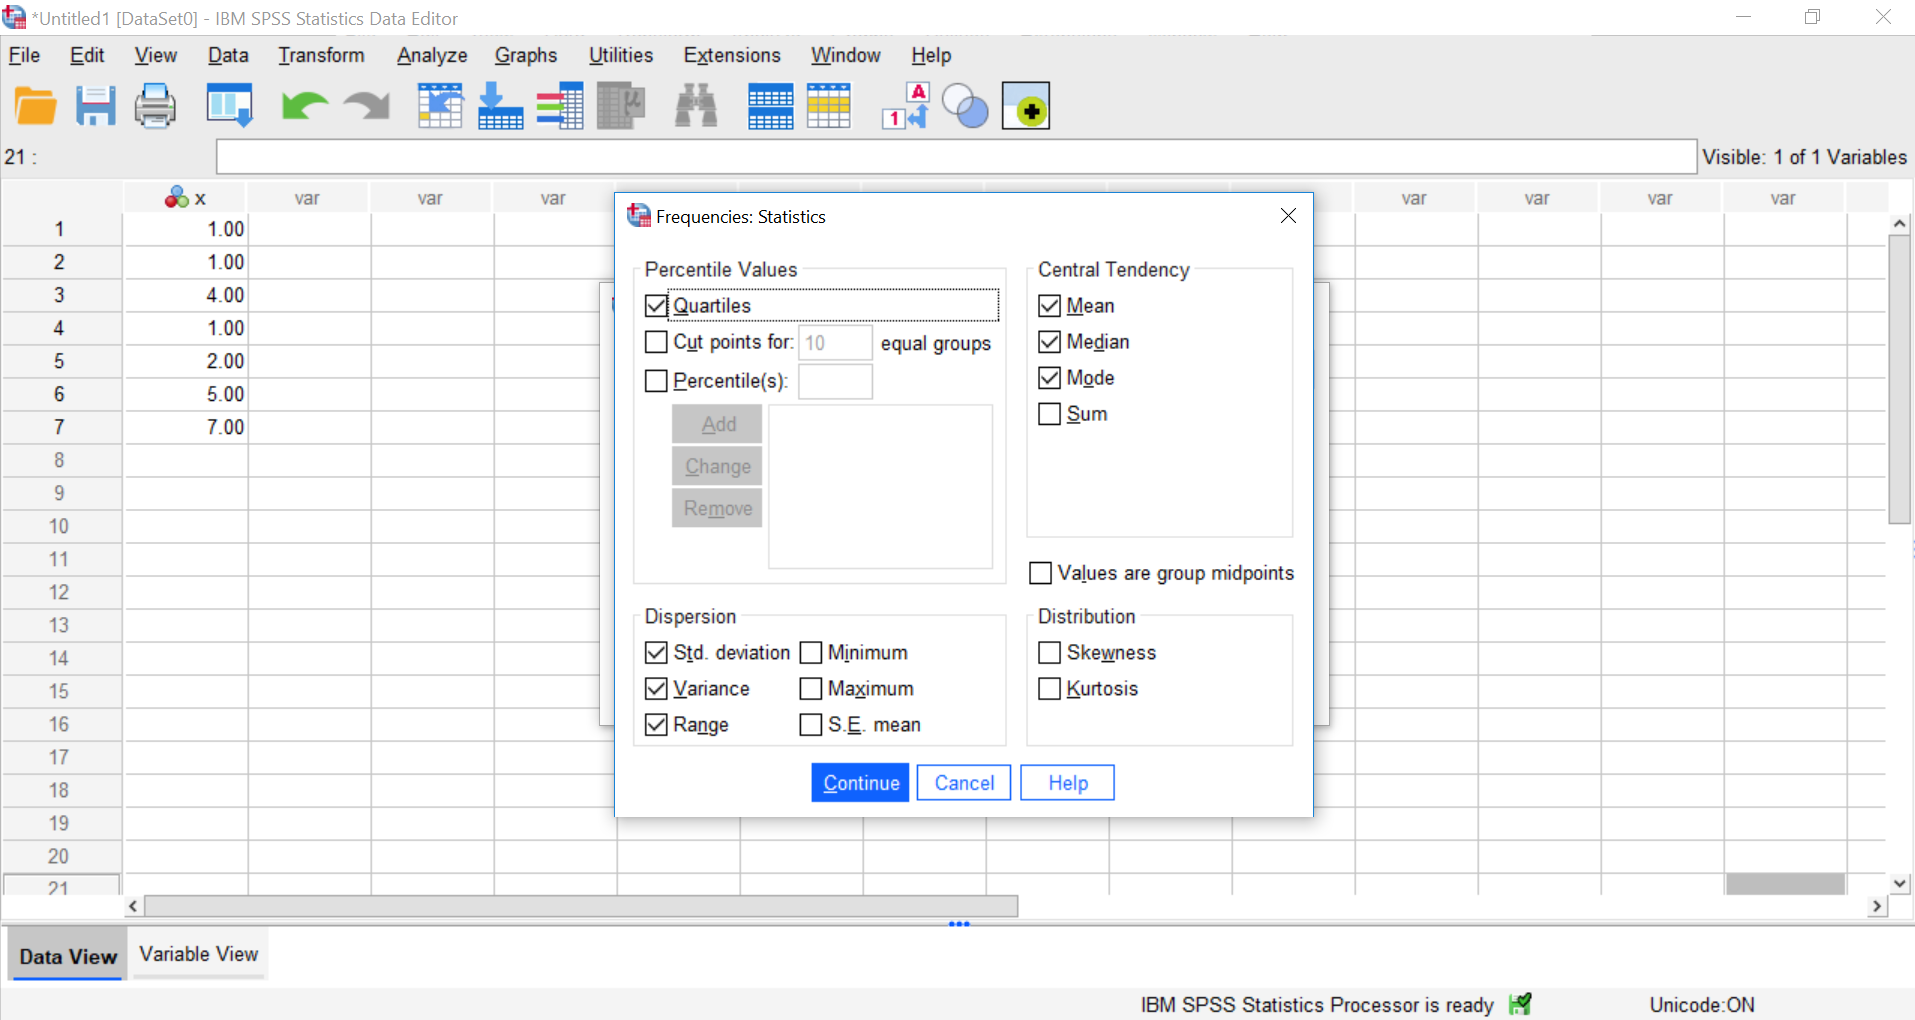Uncheck the Mean checkbox
This screenshot has height=1020, width=1915.
[1049, 306]
